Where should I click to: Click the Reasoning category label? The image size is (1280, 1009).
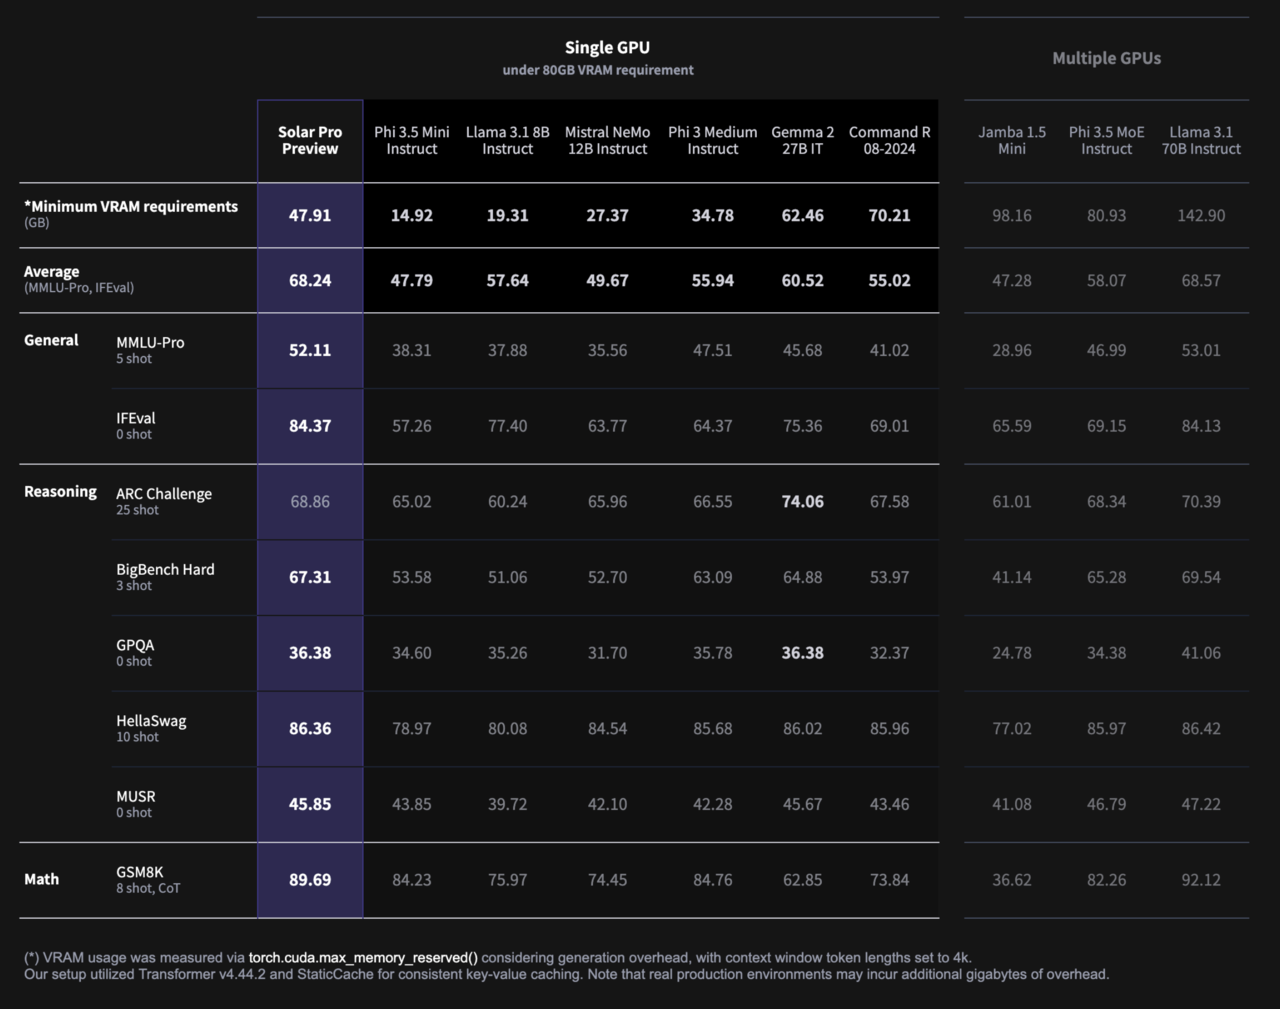(60, 491)
